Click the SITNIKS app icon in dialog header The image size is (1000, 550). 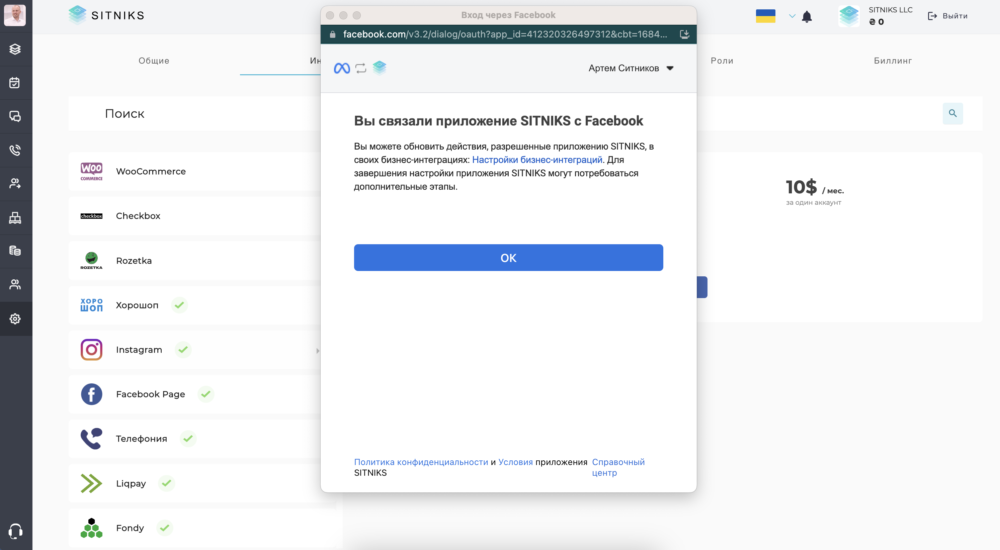379,67
